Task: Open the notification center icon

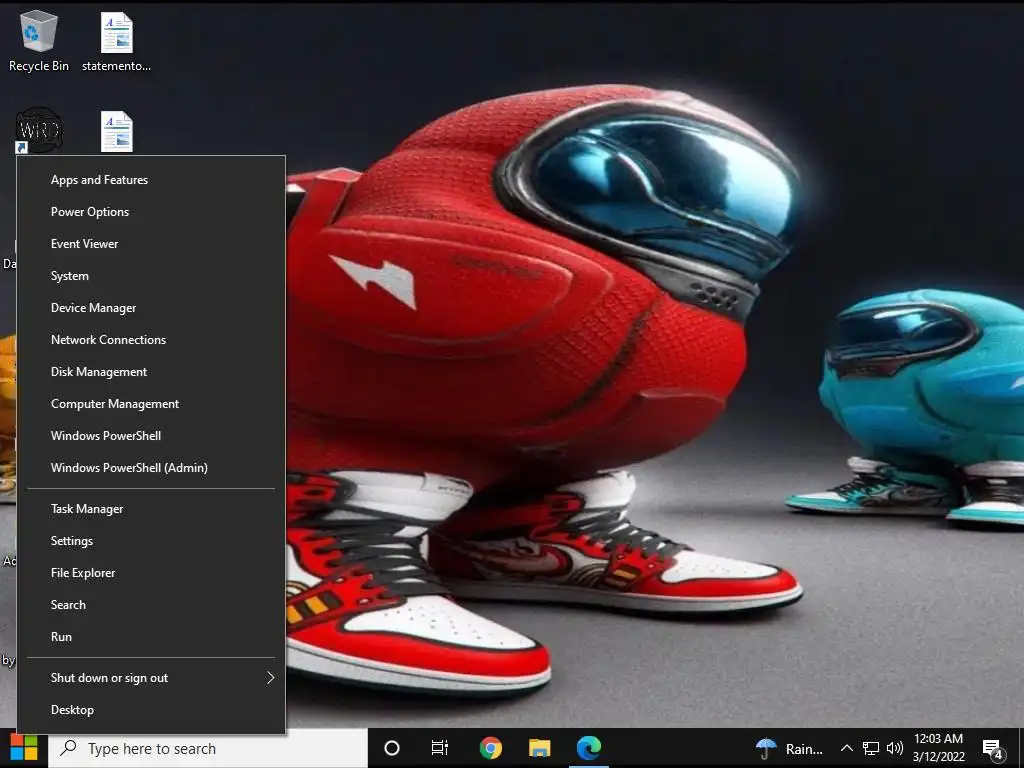Action: (993, 749)
